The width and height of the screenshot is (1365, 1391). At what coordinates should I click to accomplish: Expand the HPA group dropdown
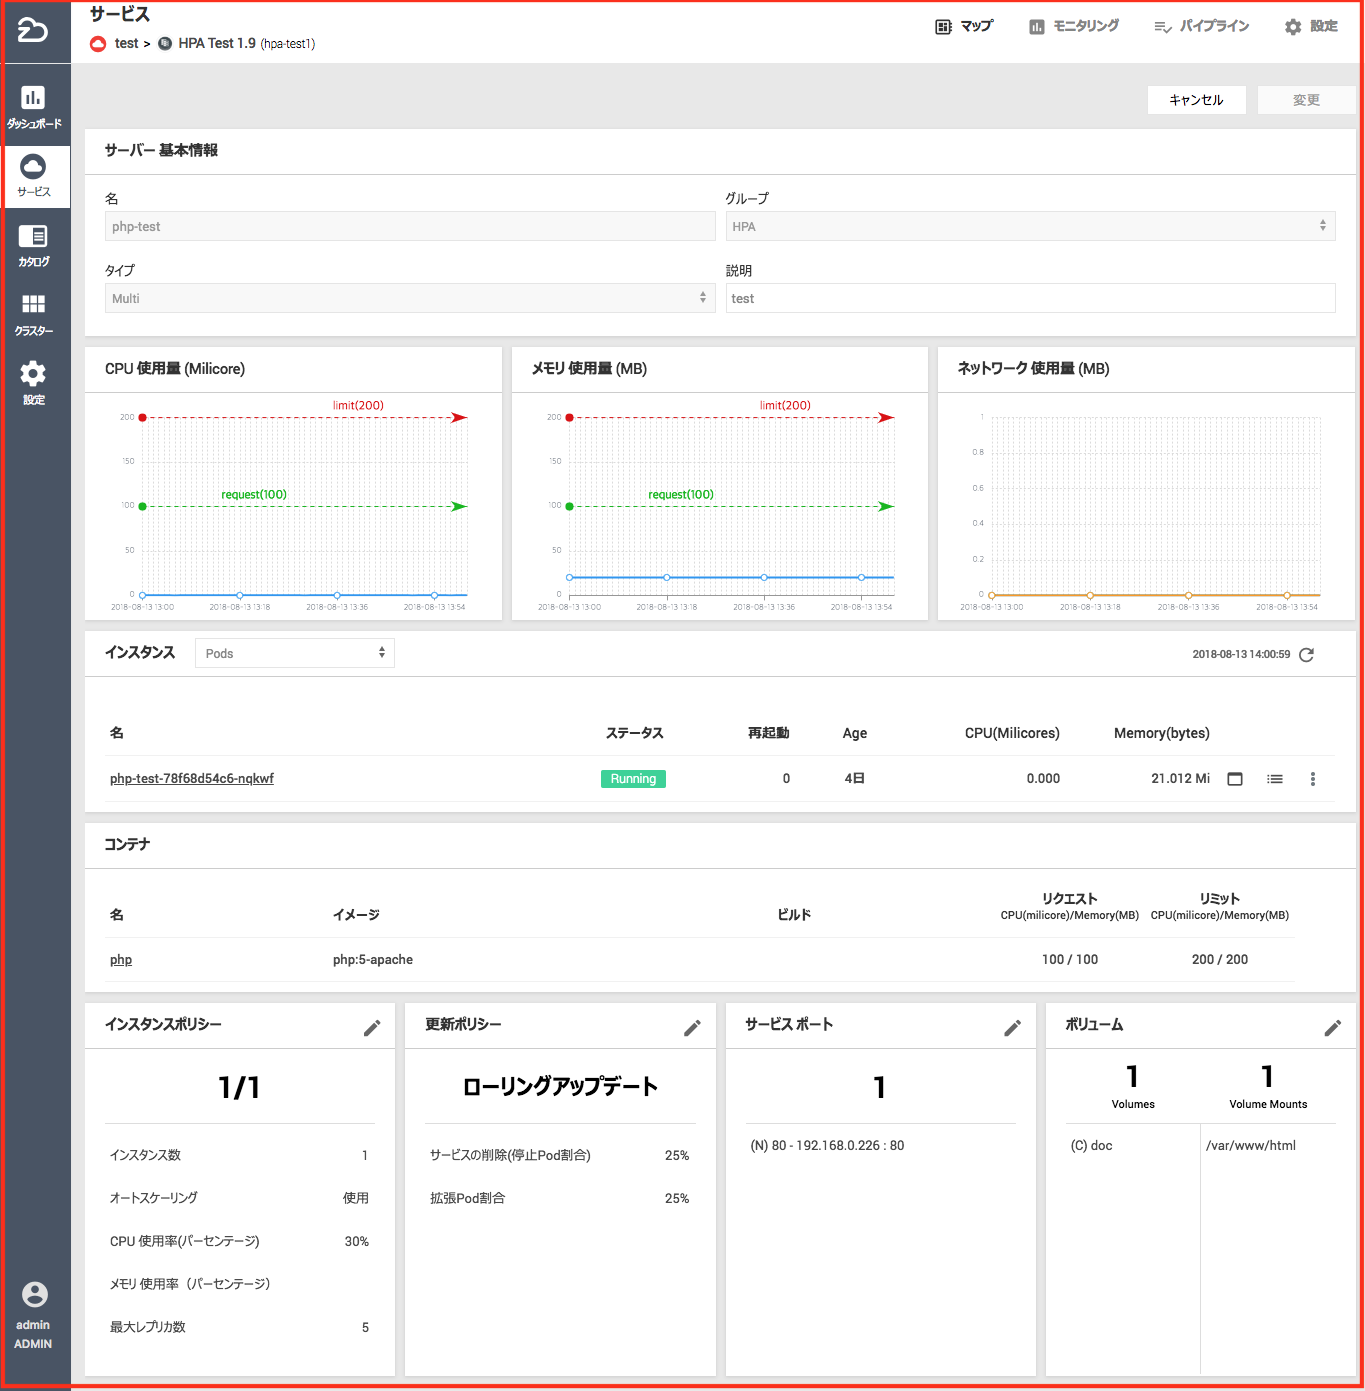click(1030, 226)
